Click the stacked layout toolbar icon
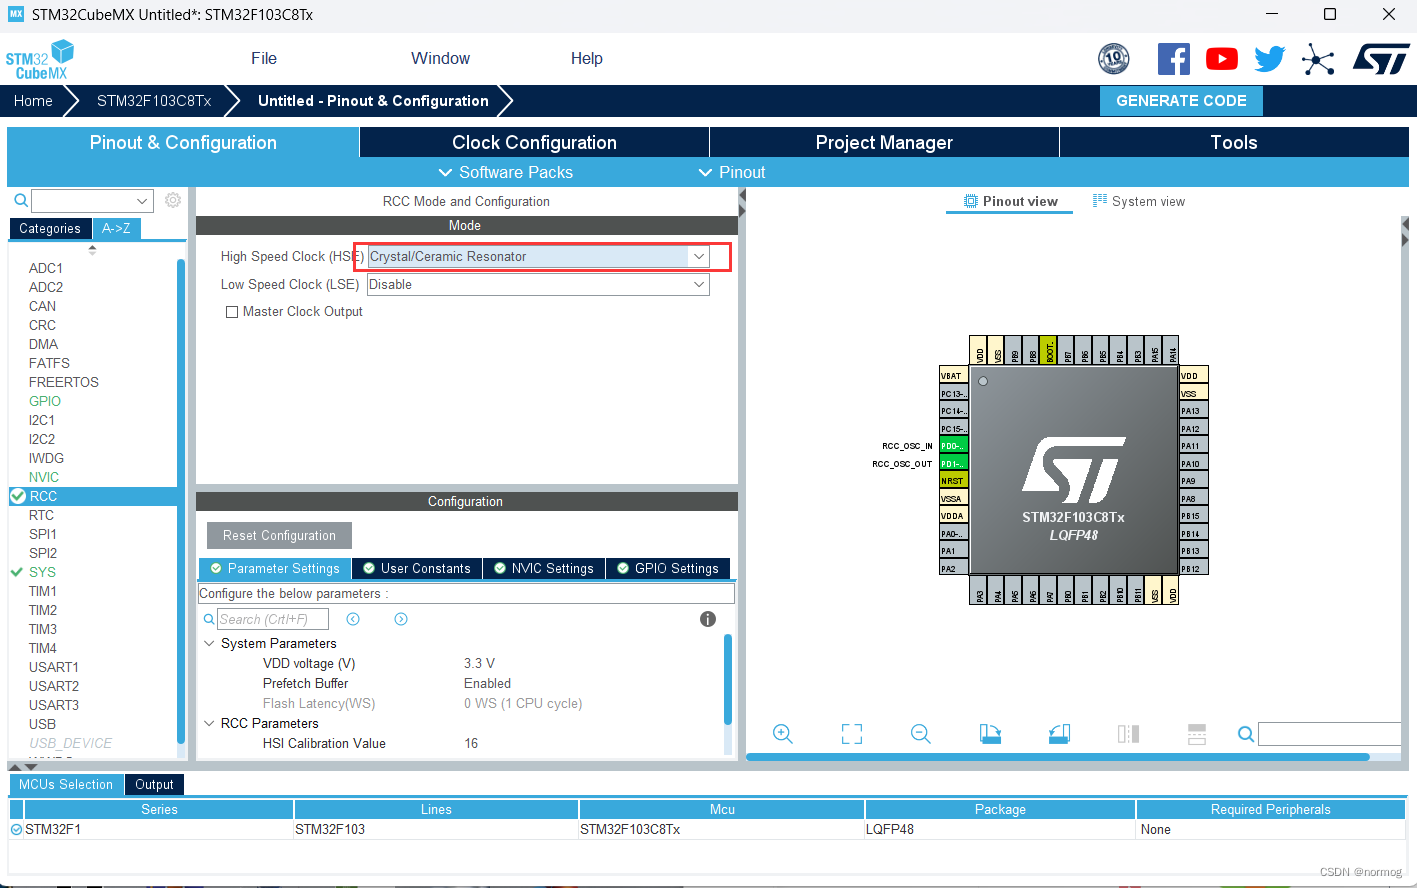 [x=1197, y=734]
